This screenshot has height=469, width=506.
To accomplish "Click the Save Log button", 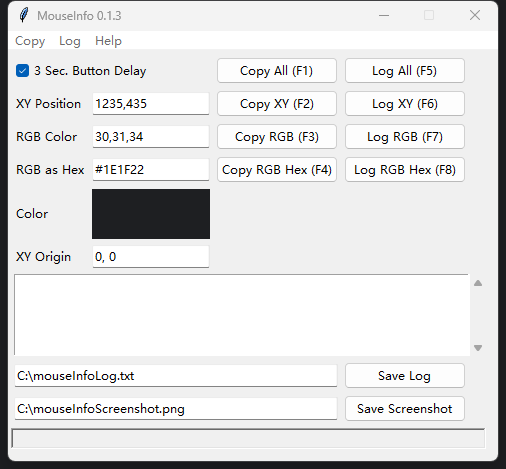I will [x=405, y=376].
